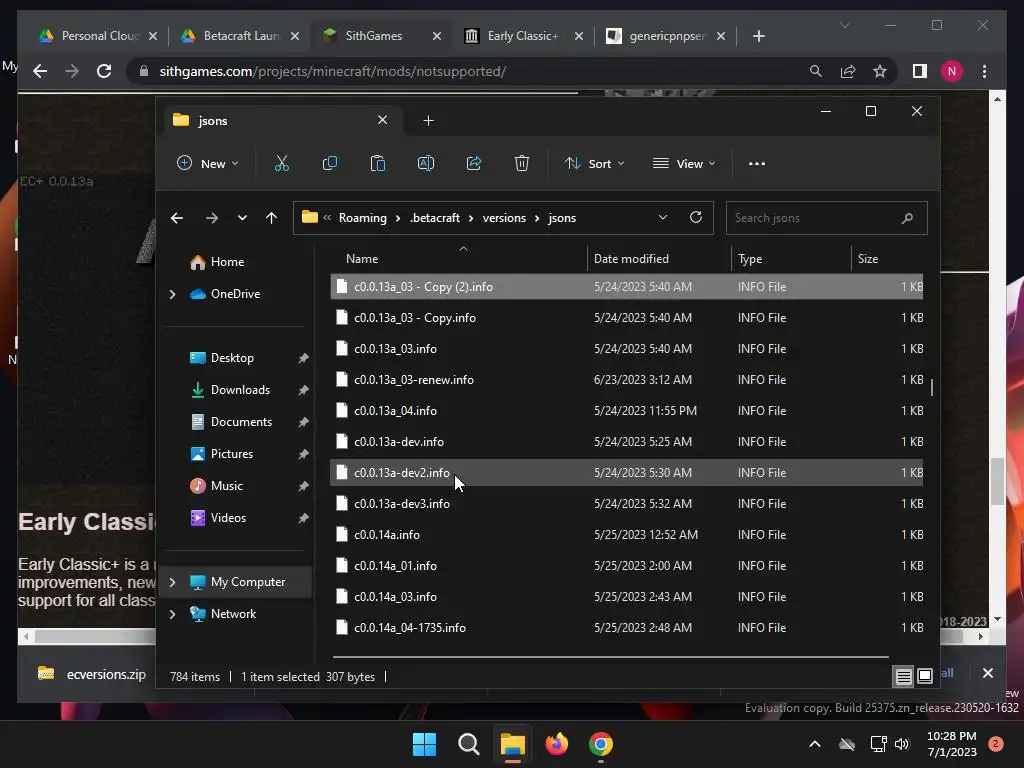Click the search magnifier in Search jsons box
This screenshot has height=768, width=1024.
point(907,218)
